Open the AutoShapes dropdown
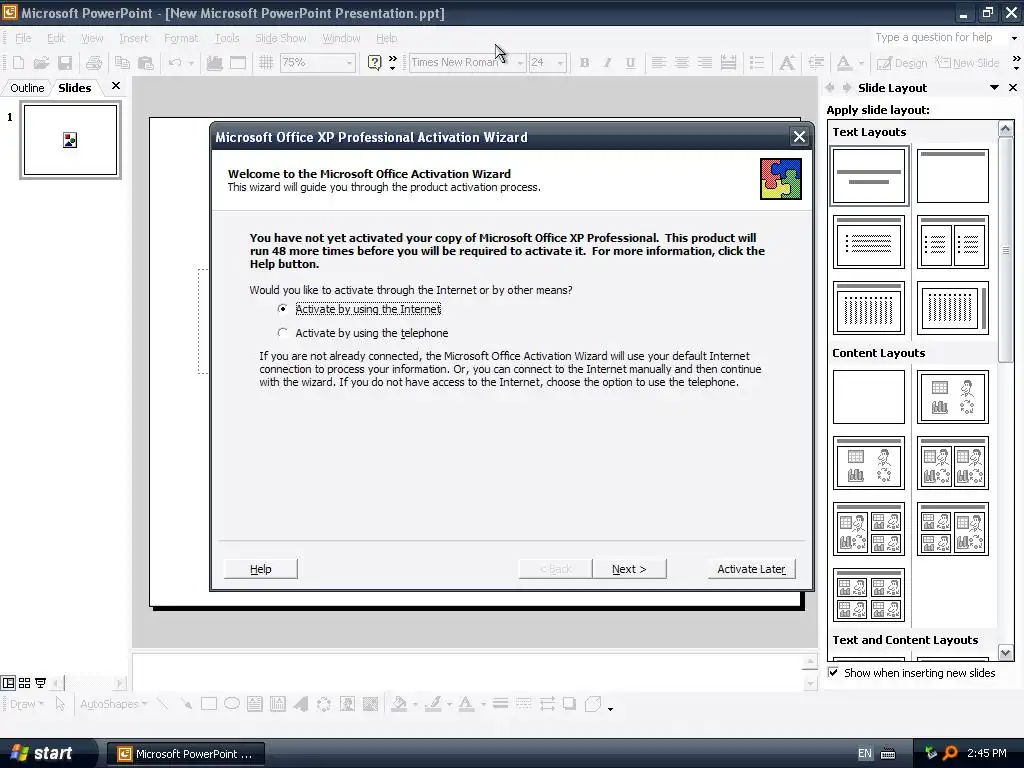The width and height of the screenshot is (1024, 768). pyautogui.click(x=114, y=704)
